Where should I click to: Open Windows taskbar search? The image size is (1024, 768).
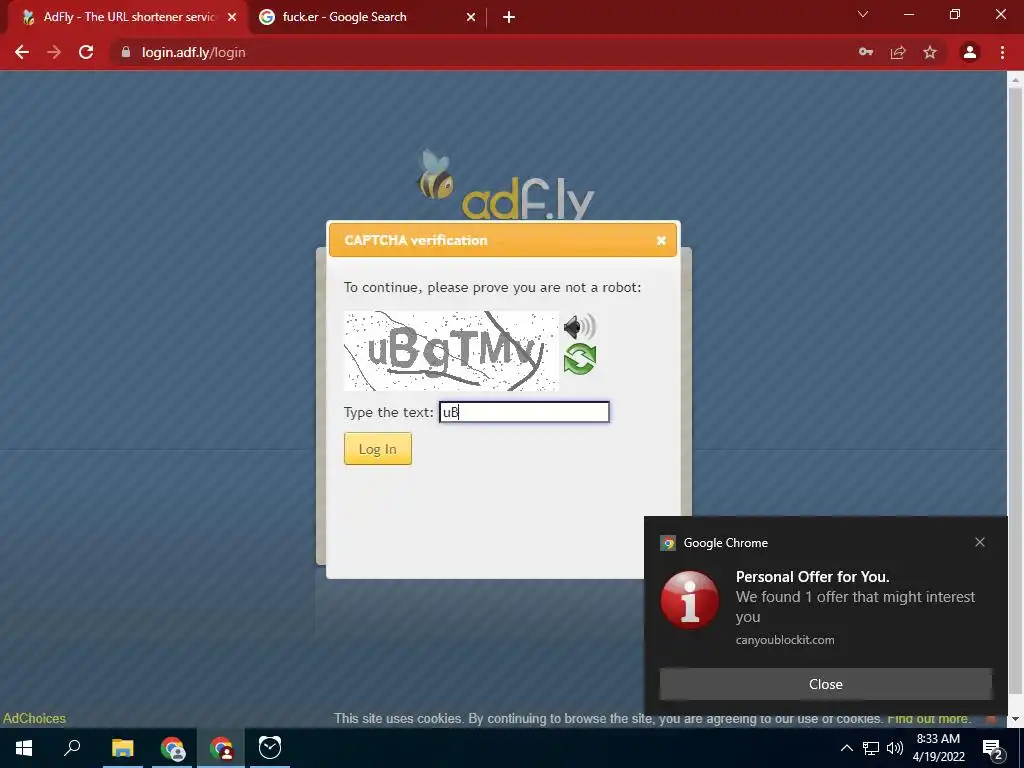(72, 748)
